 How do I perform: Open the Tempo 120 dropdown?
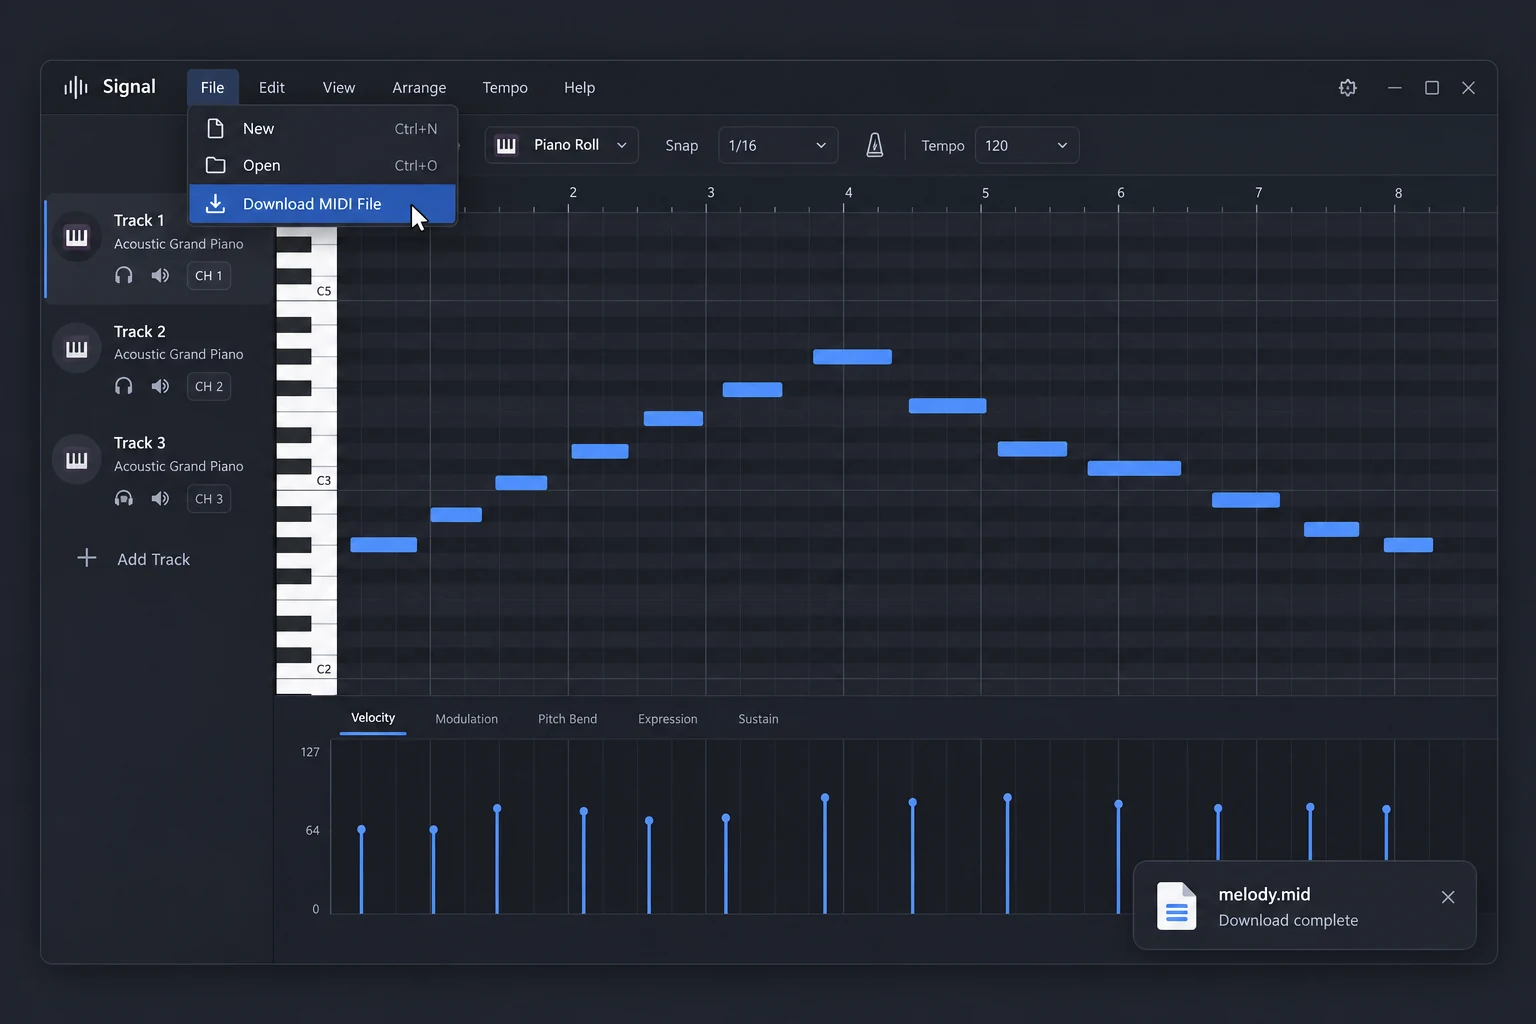(x=1027, y=145)
